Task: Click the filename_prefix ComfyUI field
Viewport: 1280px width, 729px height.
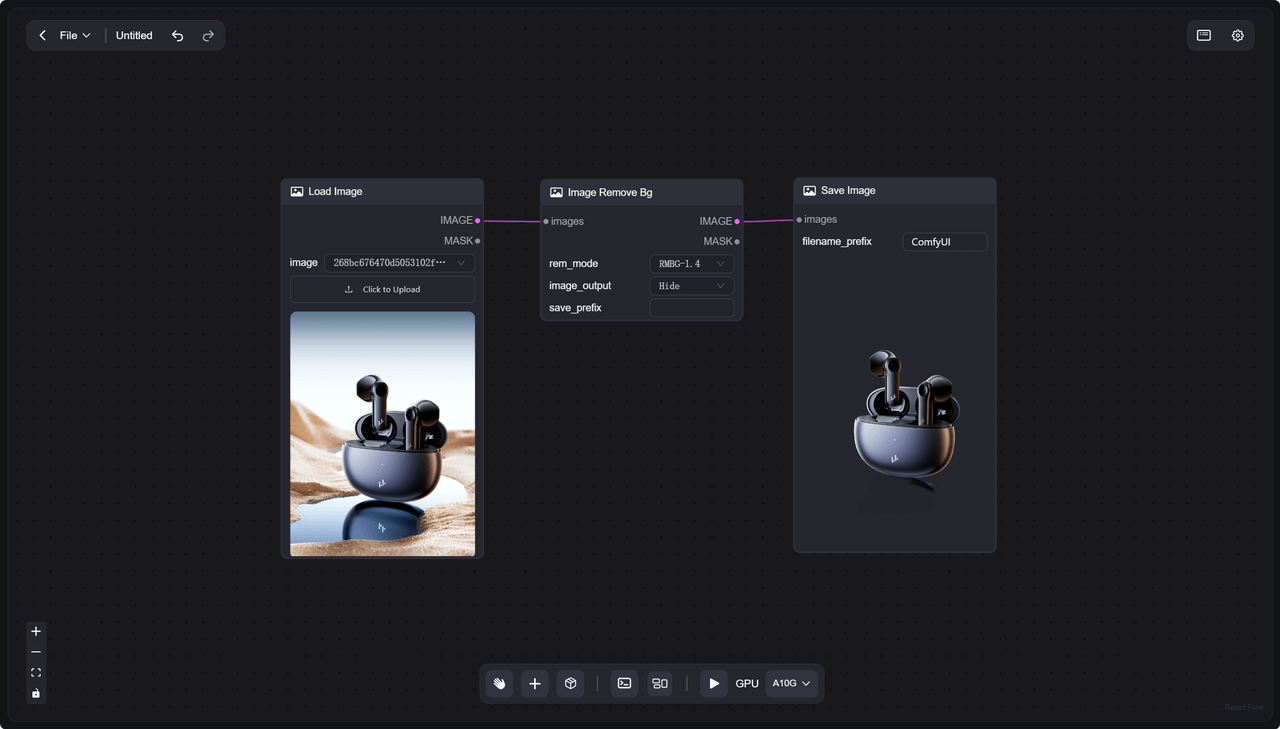Action: click(x=945, y=242)
